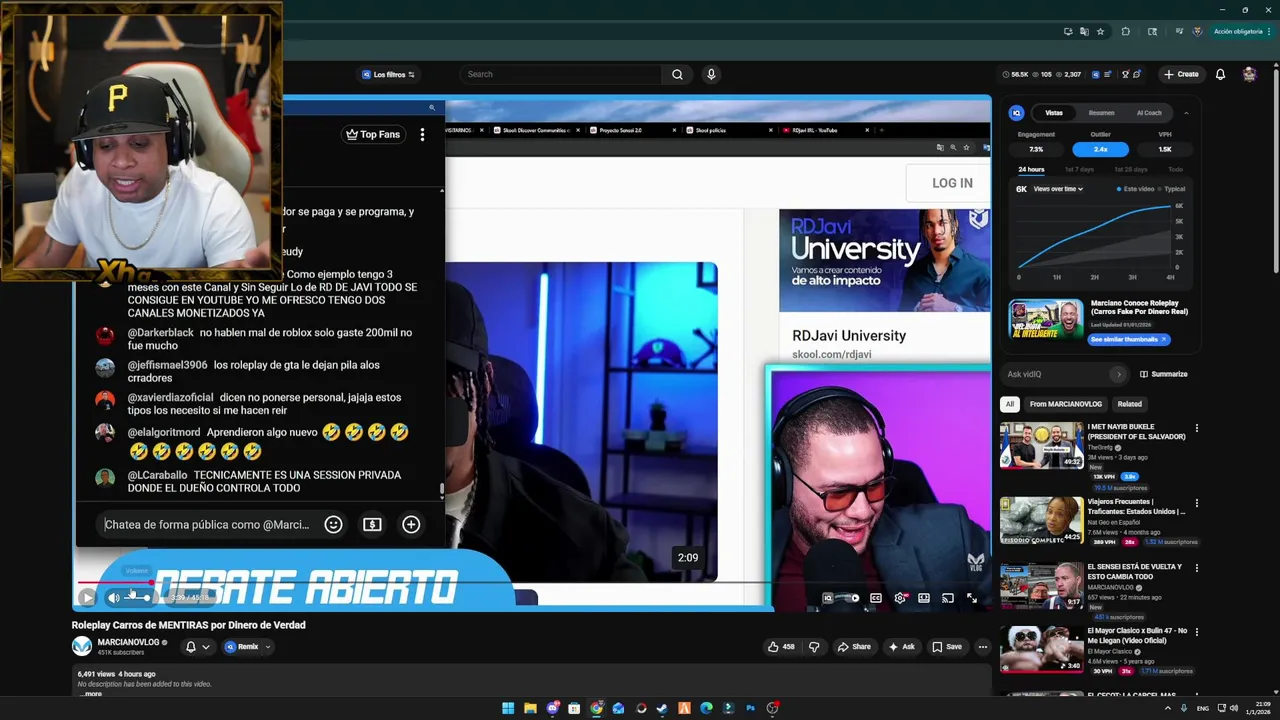This screenshot has width=1280, height=720.
Task: Select the Resumen tab in vidIQ
Action: [x=1101, y=113]
